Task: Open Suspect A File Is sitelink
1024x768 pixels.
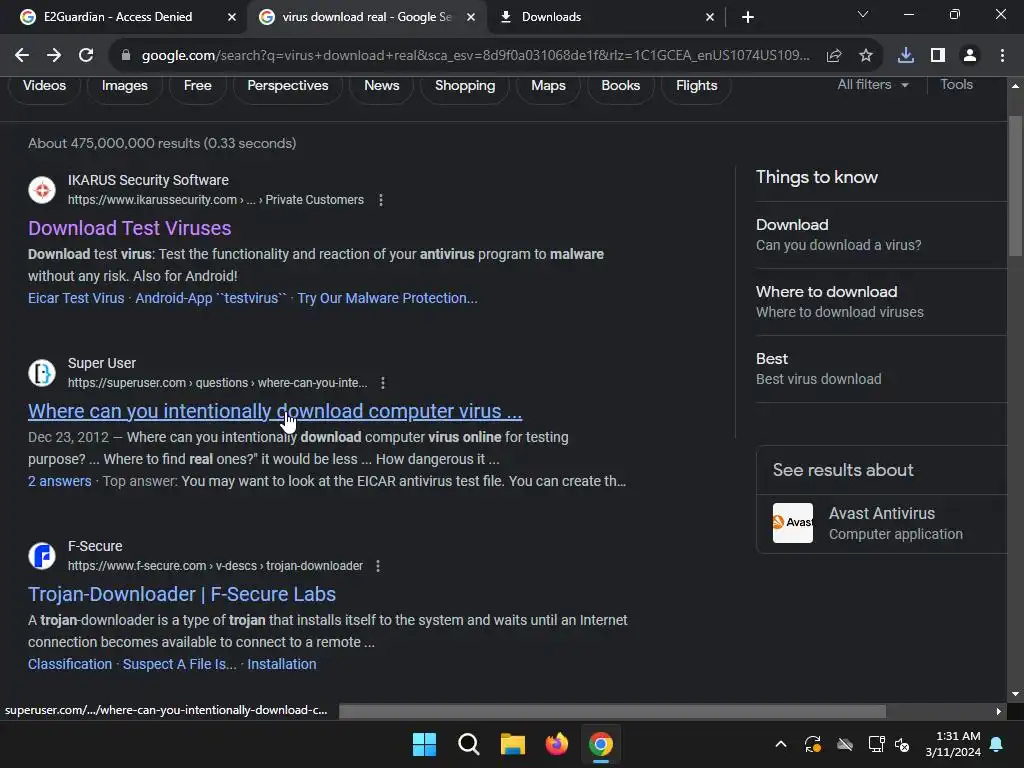Action: [180, 664]
